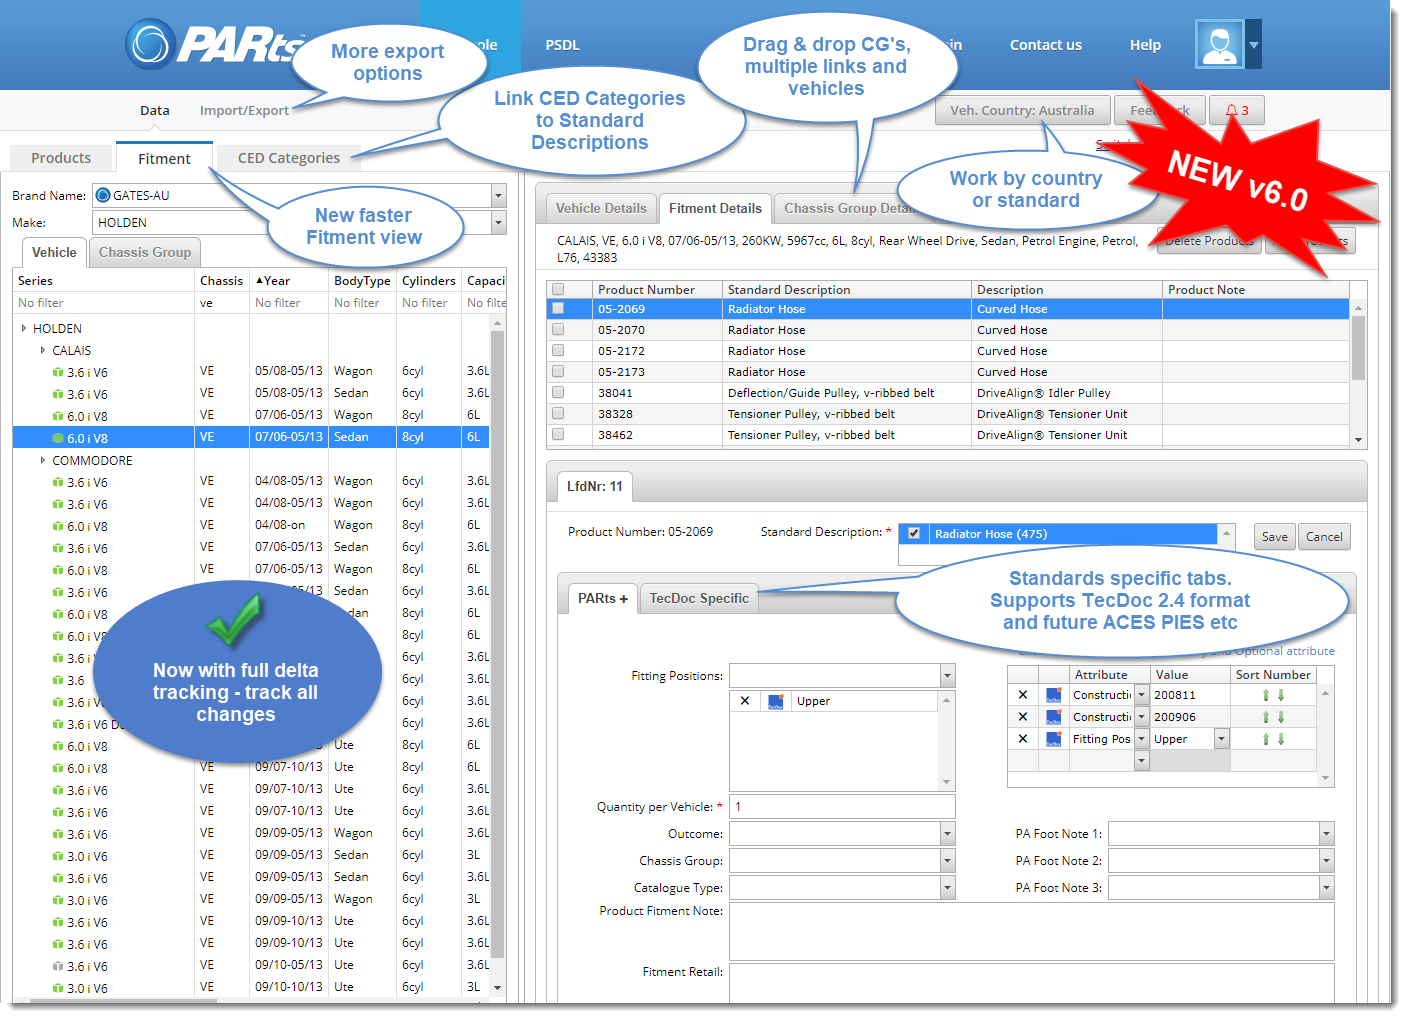Tick checkbox for product 38462

(x=558, y=435)
